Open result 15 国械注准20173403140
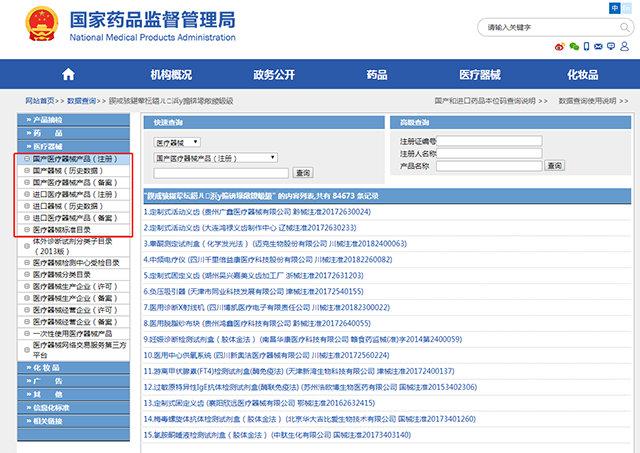Viewport: 640px width, 453px height. [x=277, y=435]
